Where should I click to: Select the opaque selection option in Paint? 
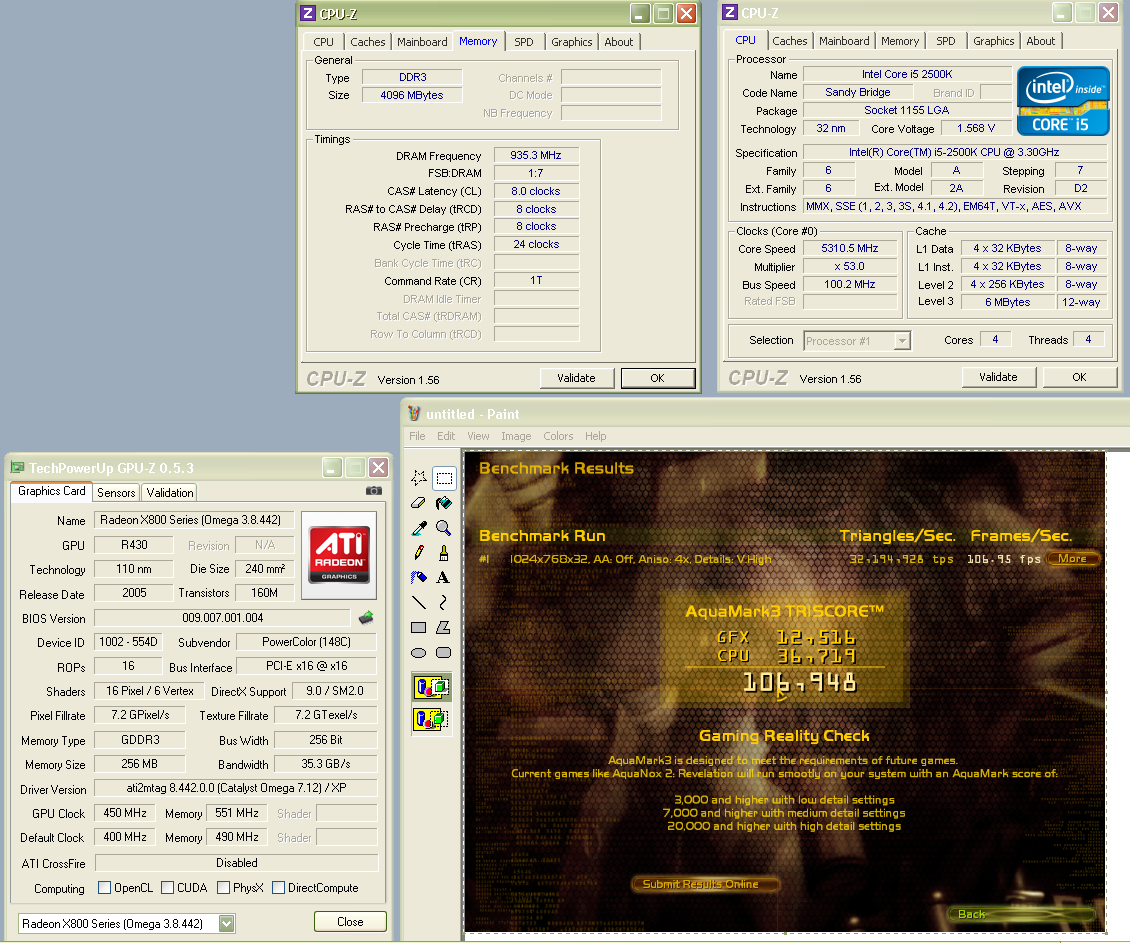[x=431, y=687]
